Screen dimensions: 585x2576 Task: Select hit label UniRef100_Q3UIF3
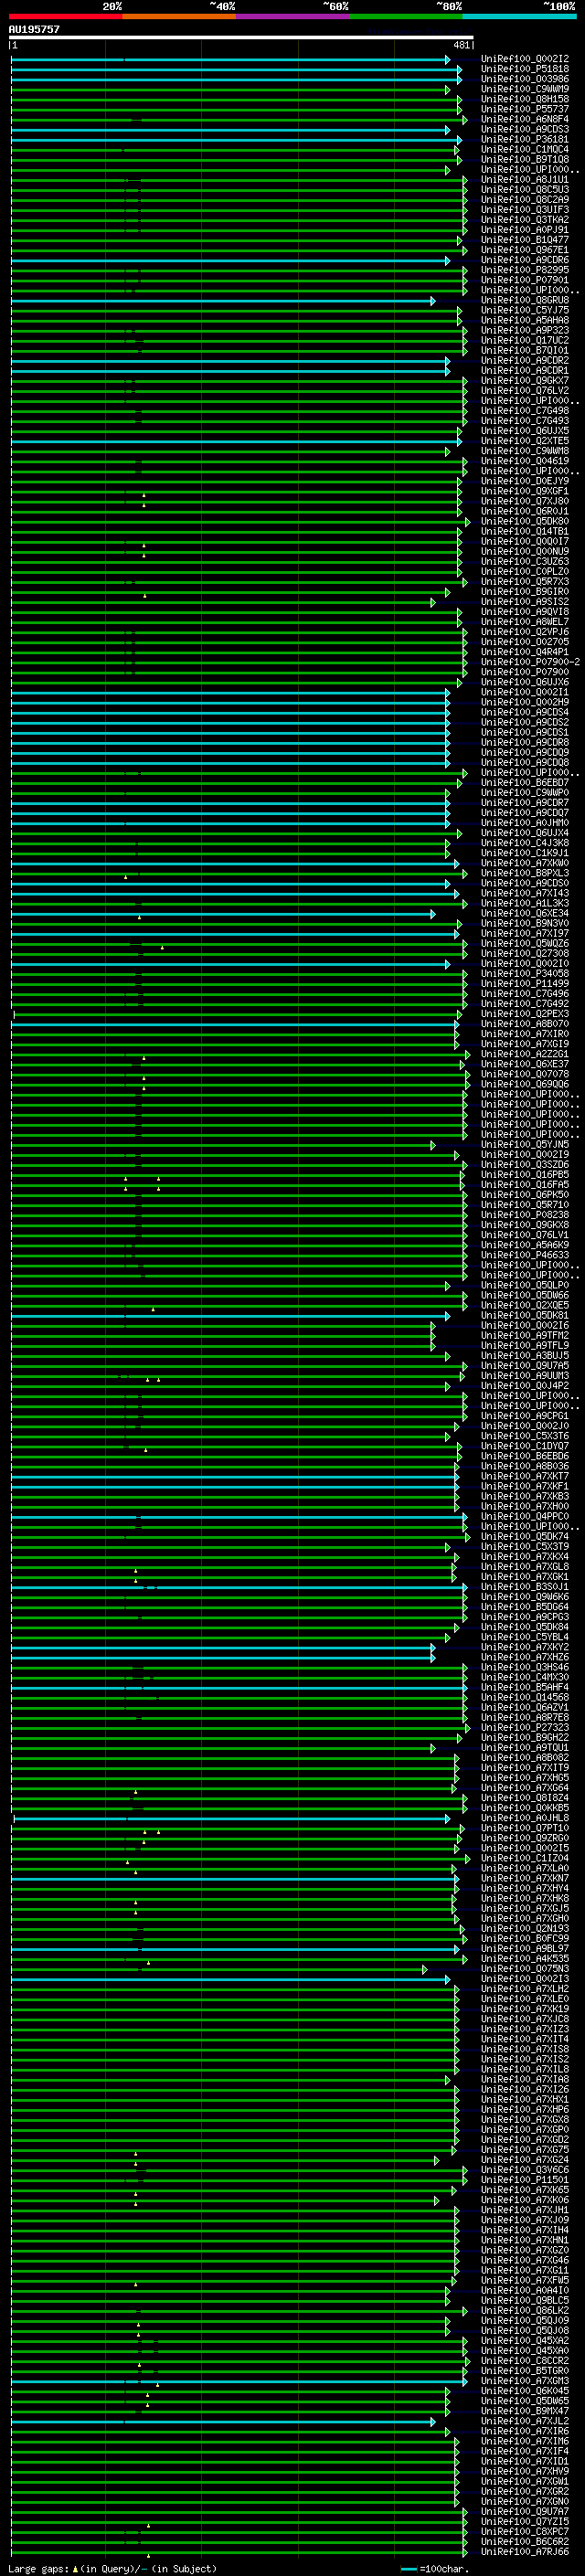[x=525, y=210]
